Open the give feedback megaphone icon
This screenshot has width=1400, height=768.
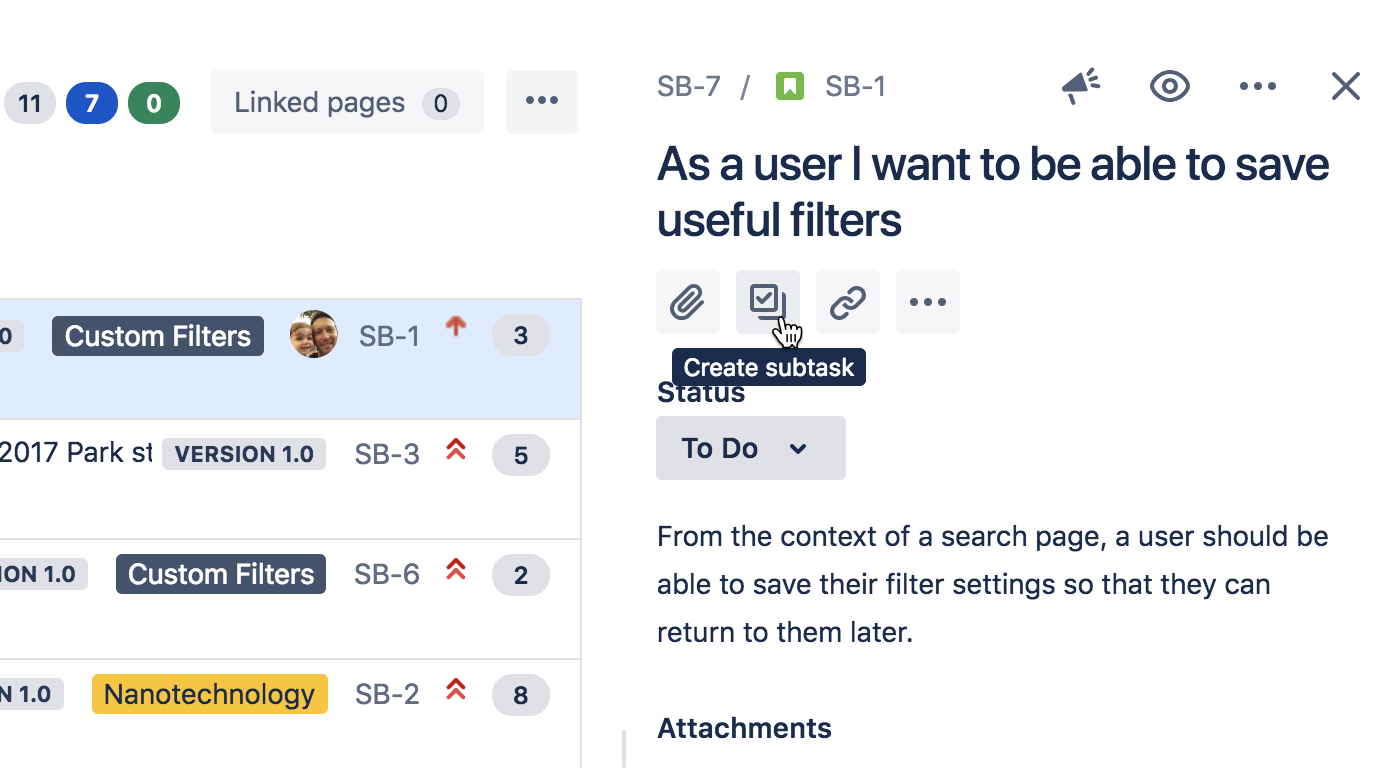click(1081, 86)
